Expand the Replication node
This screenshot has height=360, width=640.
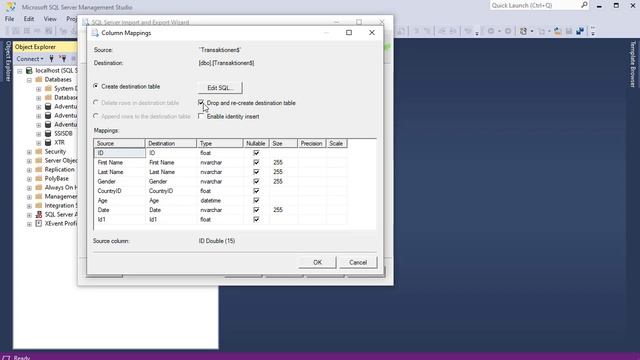[29, 170]
